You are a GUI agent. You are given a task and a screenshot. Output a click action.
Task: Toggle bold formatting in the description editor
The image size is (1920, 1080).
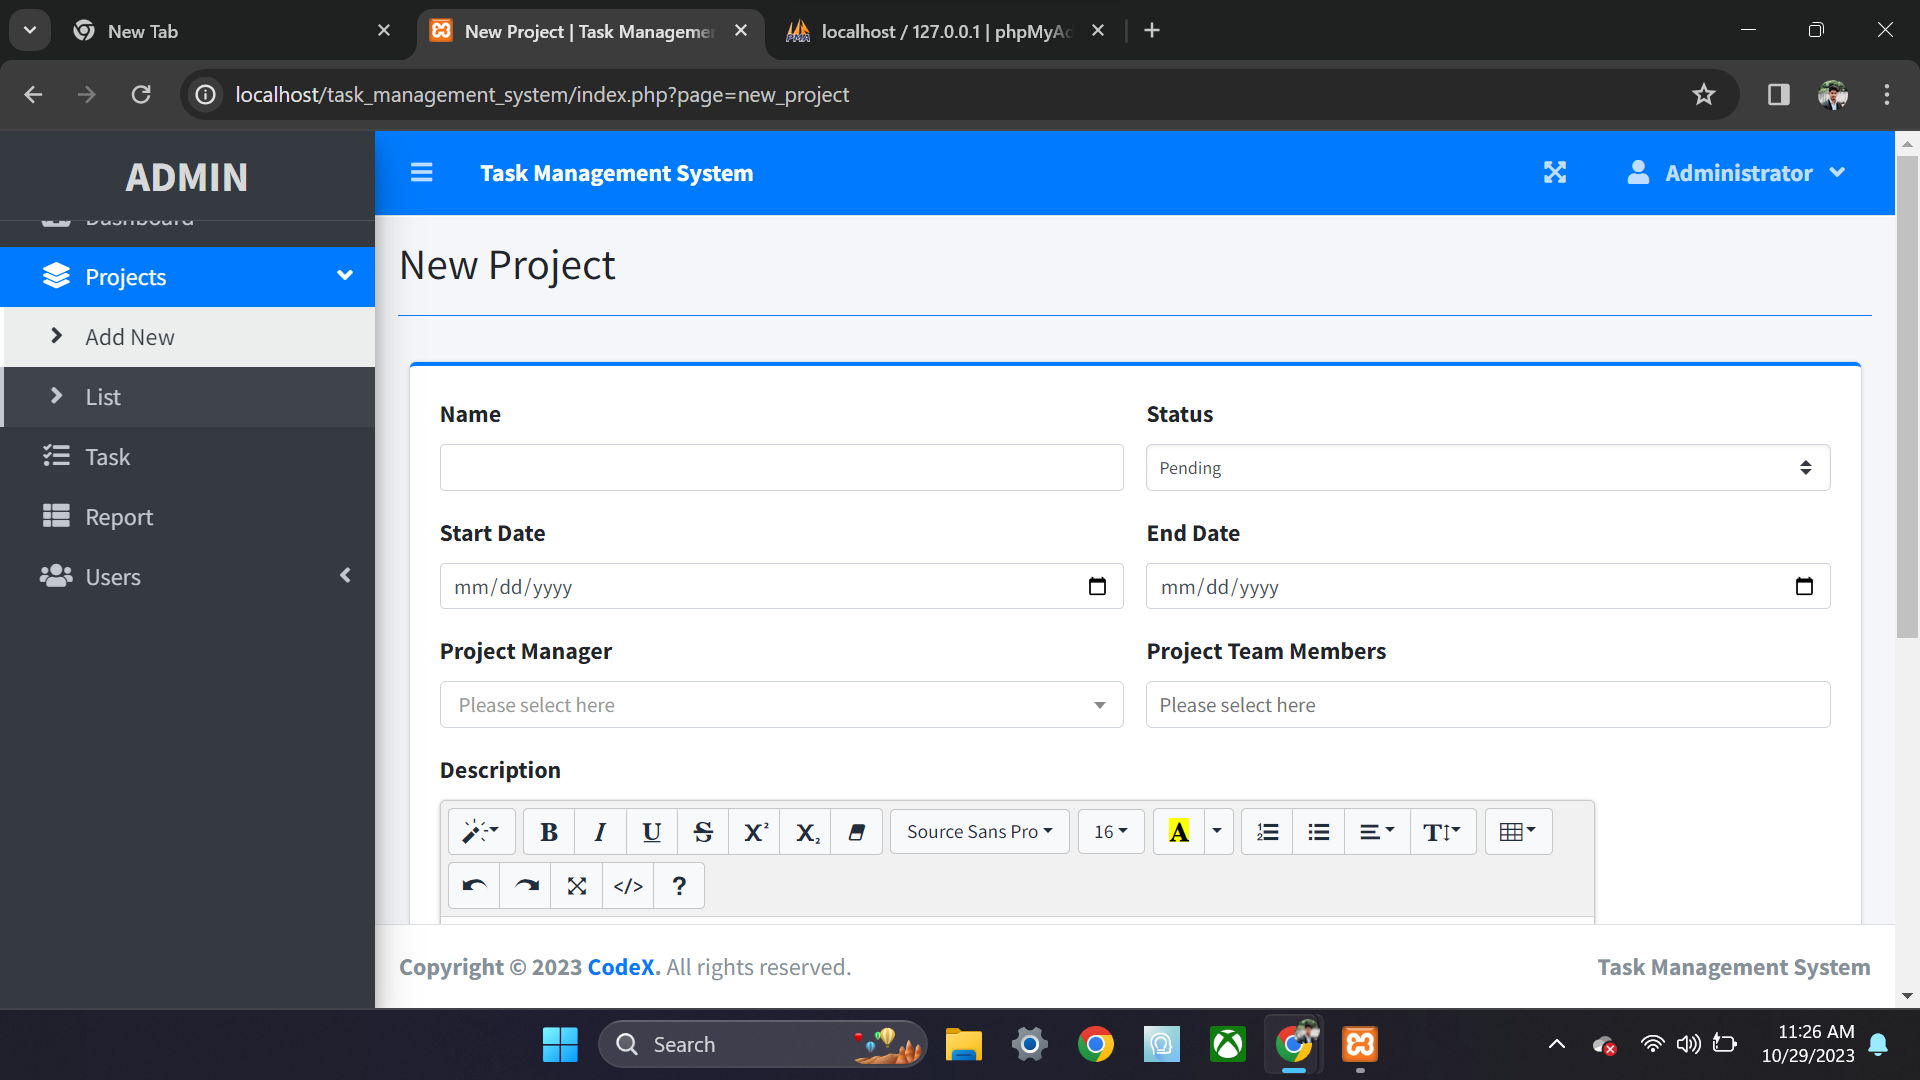tap(548, 831)
